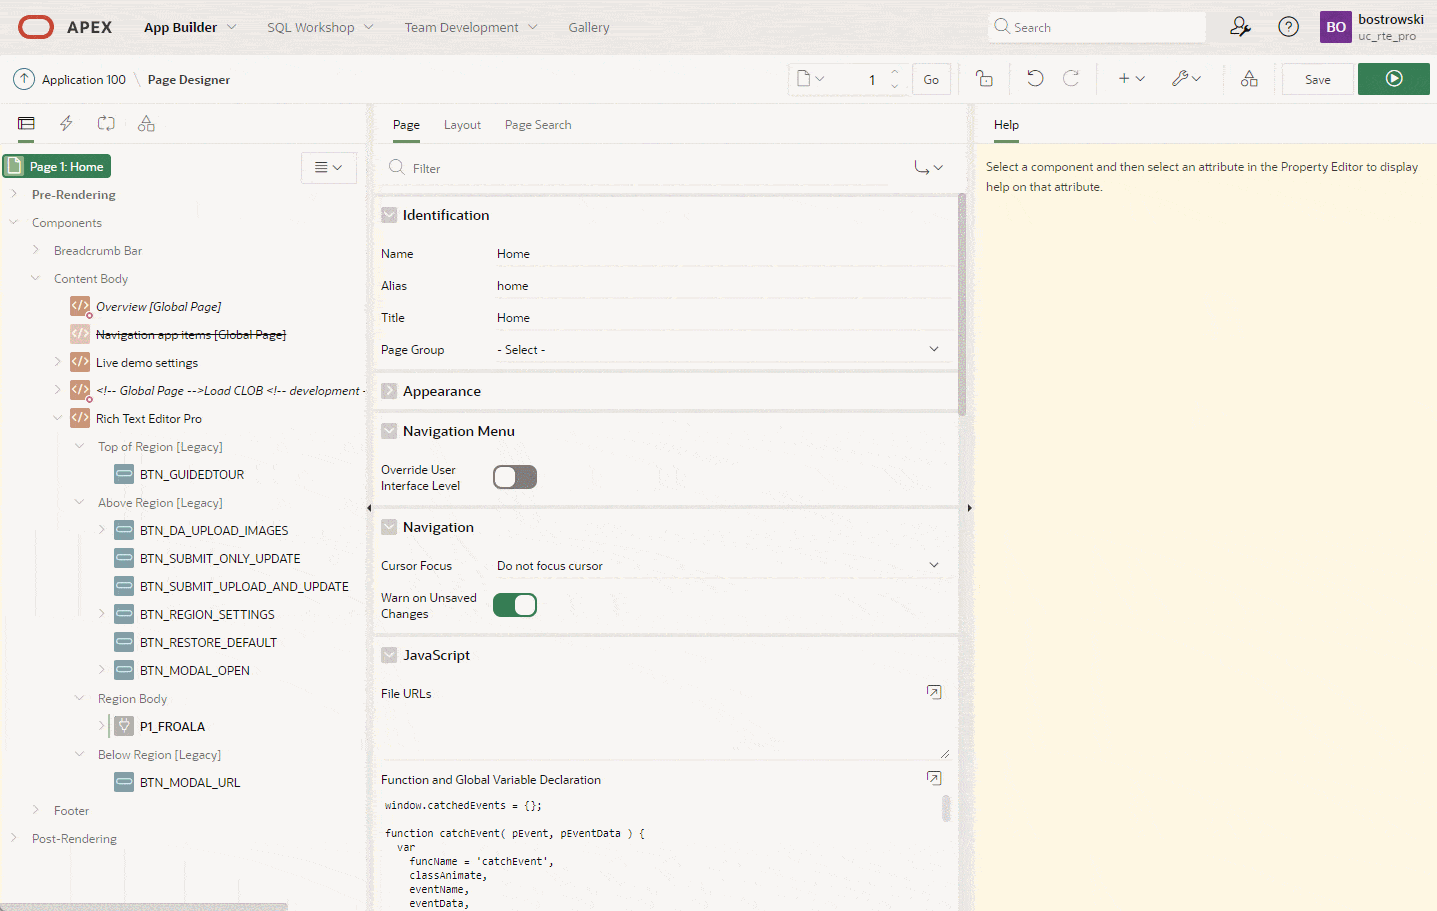The width and height of the screenshot is (1437, 911).
Task: Expand the Live demo settings region
Action: click(58, 362)
